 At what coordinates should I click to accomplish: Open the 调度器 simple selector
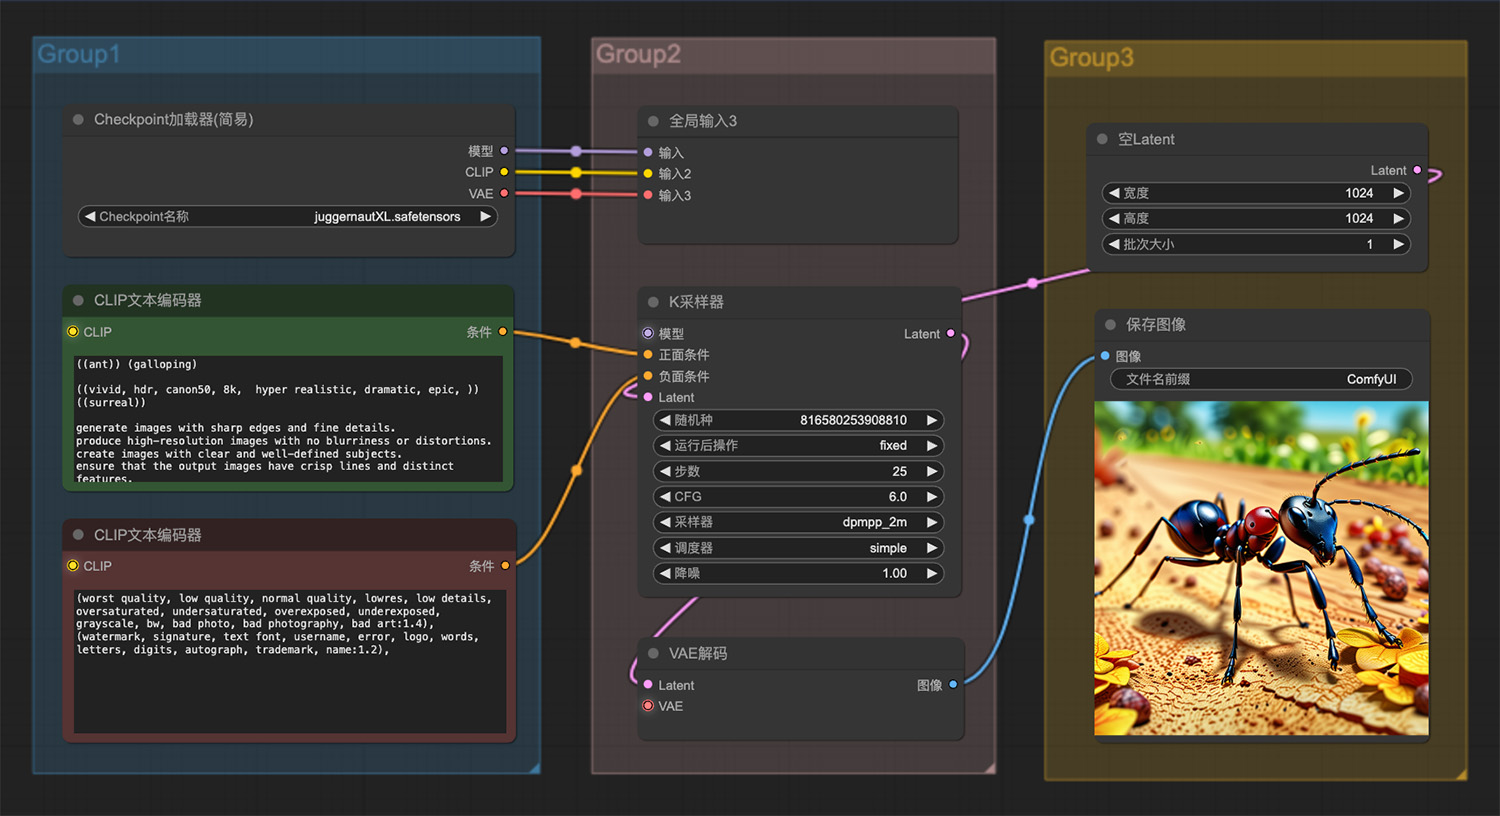pos(798,548)
